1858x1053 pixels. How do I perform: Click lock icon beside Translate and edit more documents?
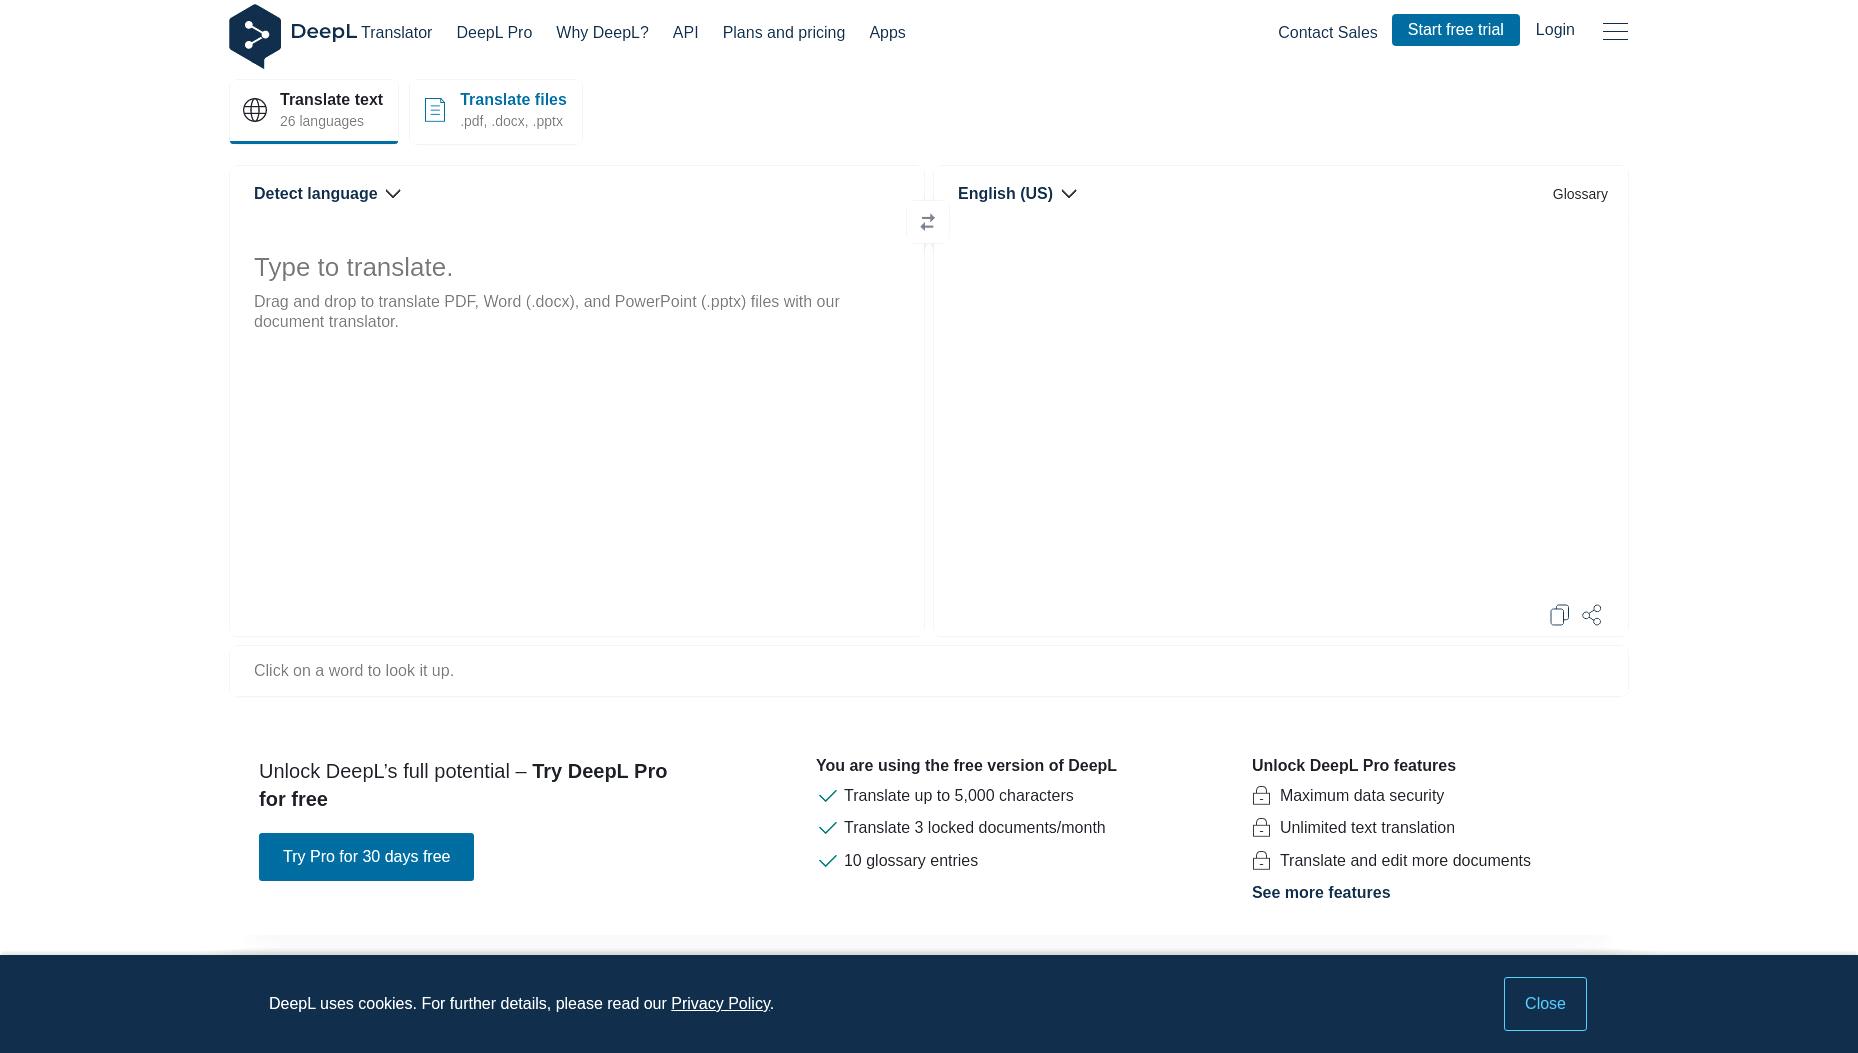1261,861
